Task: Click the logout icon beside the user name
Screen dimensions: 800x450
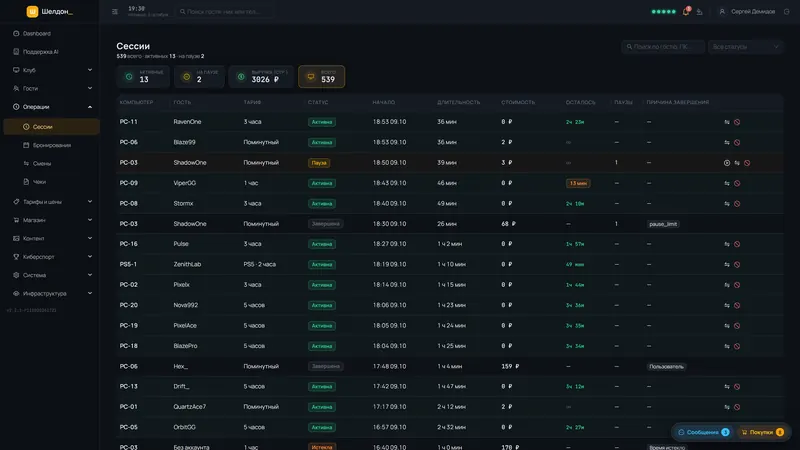Action: point(786,11)
